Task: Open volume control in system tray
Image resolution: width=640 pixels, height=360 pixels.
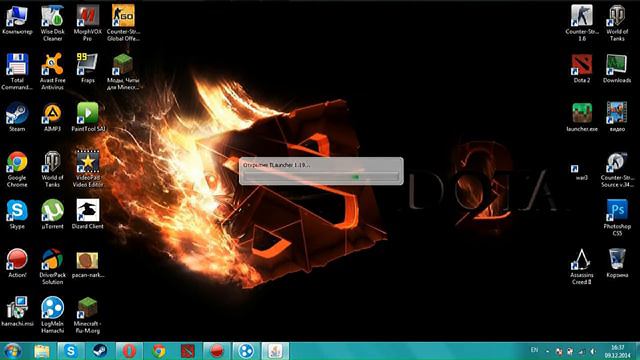Action: point(593,351)
